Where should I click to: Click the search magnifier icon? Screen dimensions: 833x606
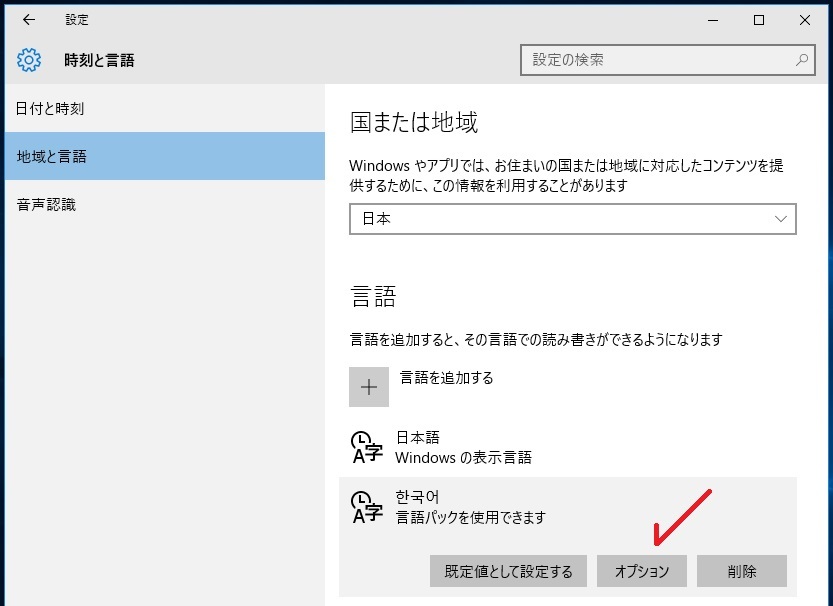pyautogui.click(x=801, y=60)
